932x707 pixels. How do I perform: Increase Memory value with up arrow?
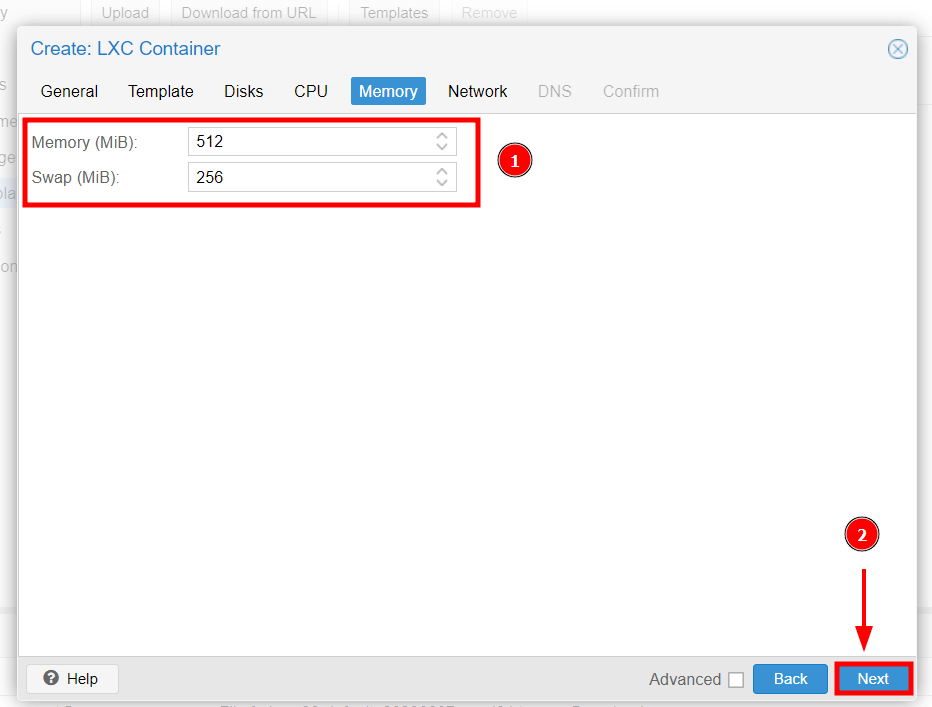pos(442,136)
